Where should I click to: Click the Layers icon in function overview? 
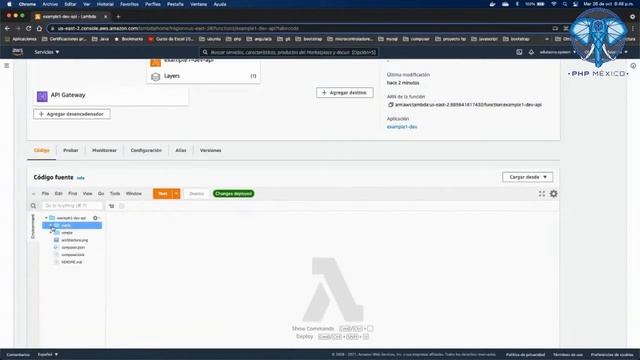tap(156, 76)
